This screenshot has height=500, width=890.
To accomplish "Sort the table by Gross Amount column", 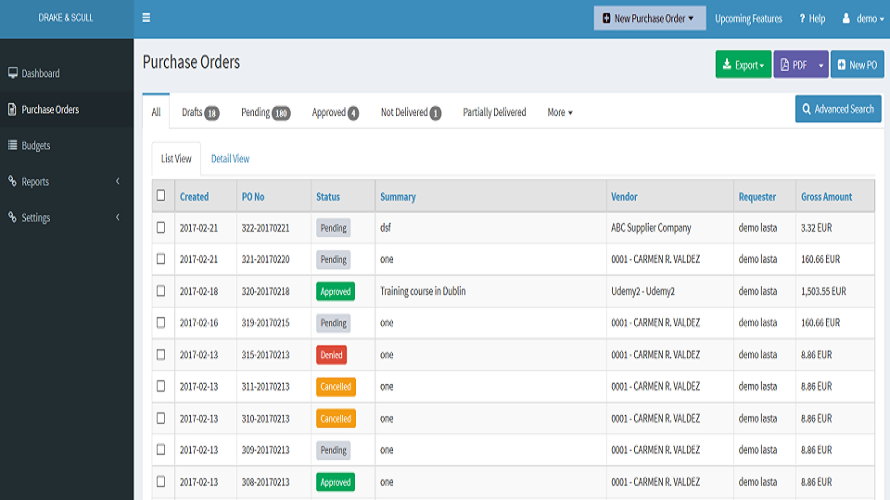I will 826,197.
